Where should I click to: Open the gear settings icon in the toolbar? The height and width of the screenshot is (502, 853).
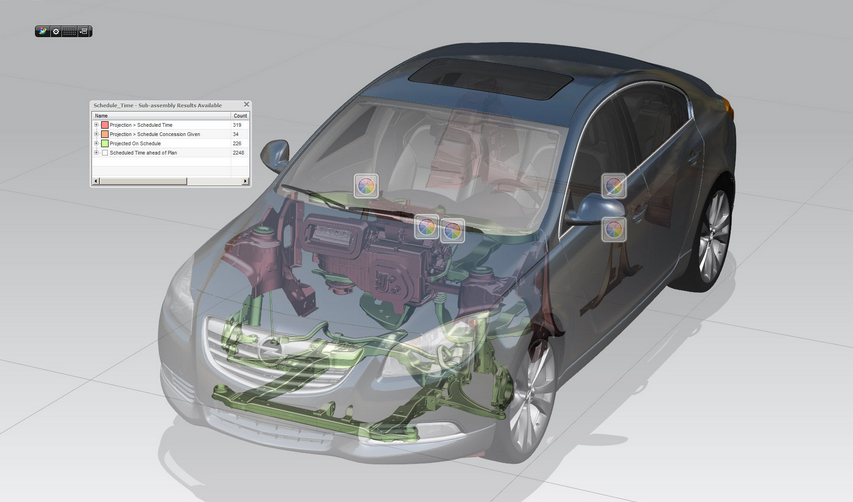tap(56, 31)
